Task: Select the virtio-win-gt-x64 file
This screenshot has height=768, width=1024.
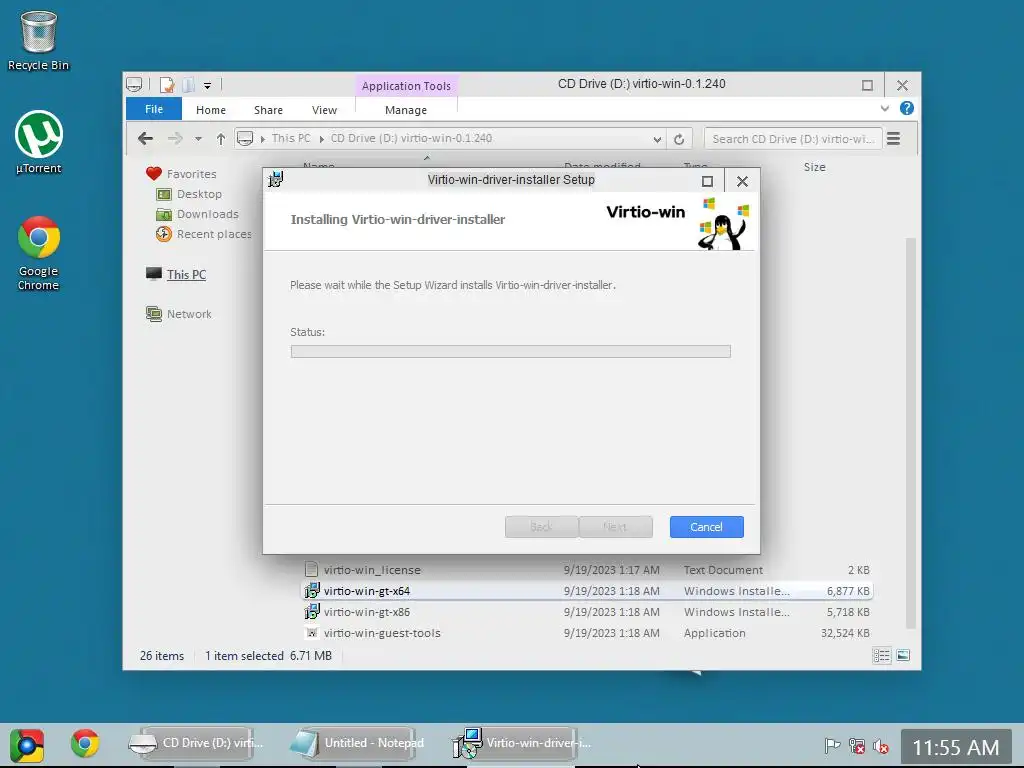Action: pos(586,591)
